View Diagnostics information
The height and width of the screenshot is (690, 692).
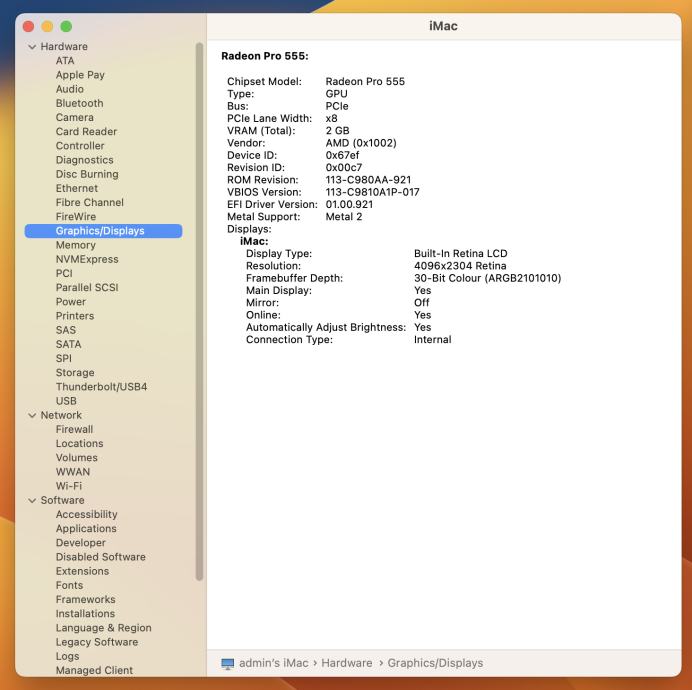[84, 160]
